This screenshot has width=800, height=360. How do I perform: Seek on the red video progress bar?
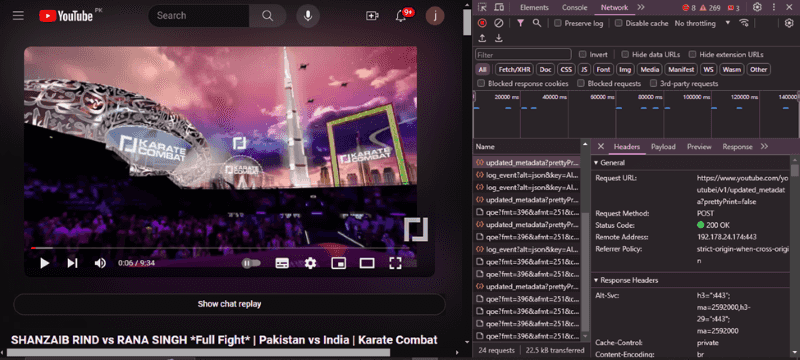coord(219,248)
